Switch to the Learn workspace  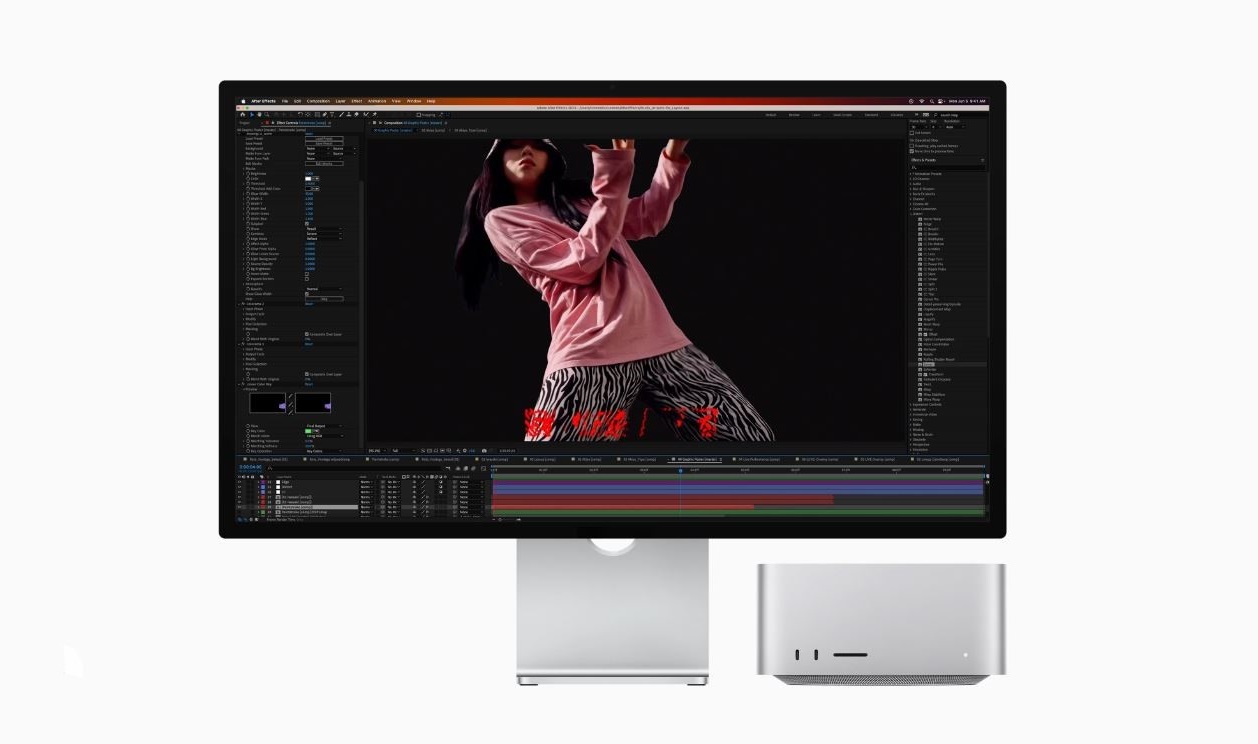816,115
